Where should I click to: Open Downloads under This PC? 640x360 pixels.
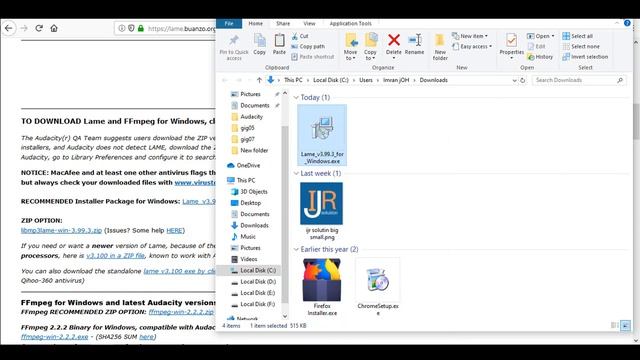coord(250,225)
